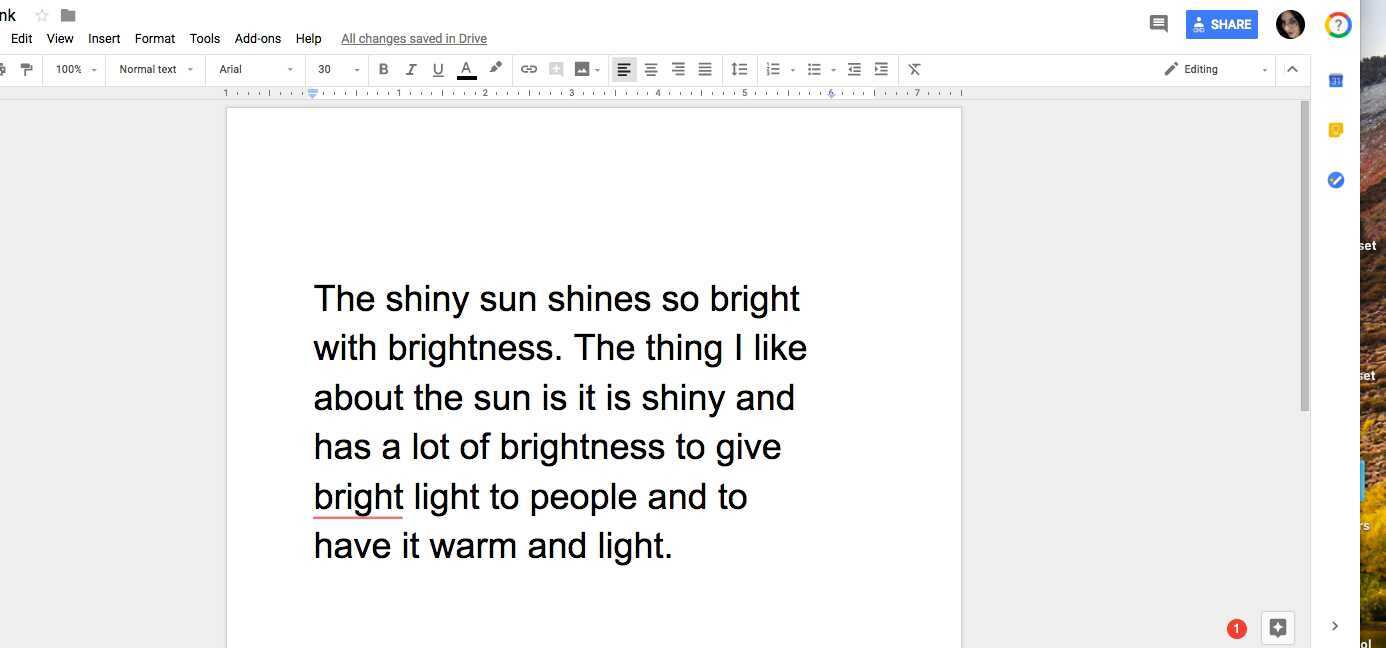Open the Arial font family dropdown
Viewport: 1386px width, 648px height.
tap(253, 69)
